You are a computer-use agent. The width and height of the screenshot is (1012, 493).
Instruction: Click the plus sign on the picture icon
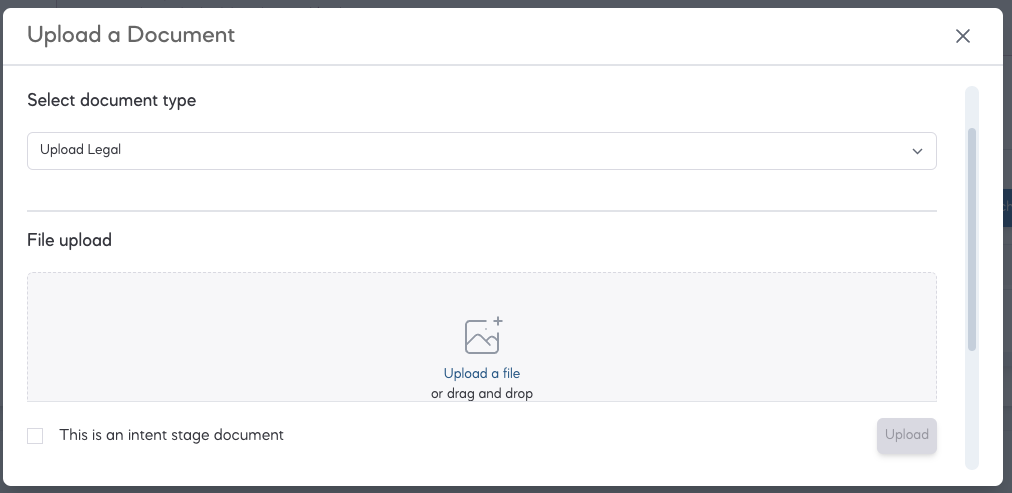click(498, 321)
